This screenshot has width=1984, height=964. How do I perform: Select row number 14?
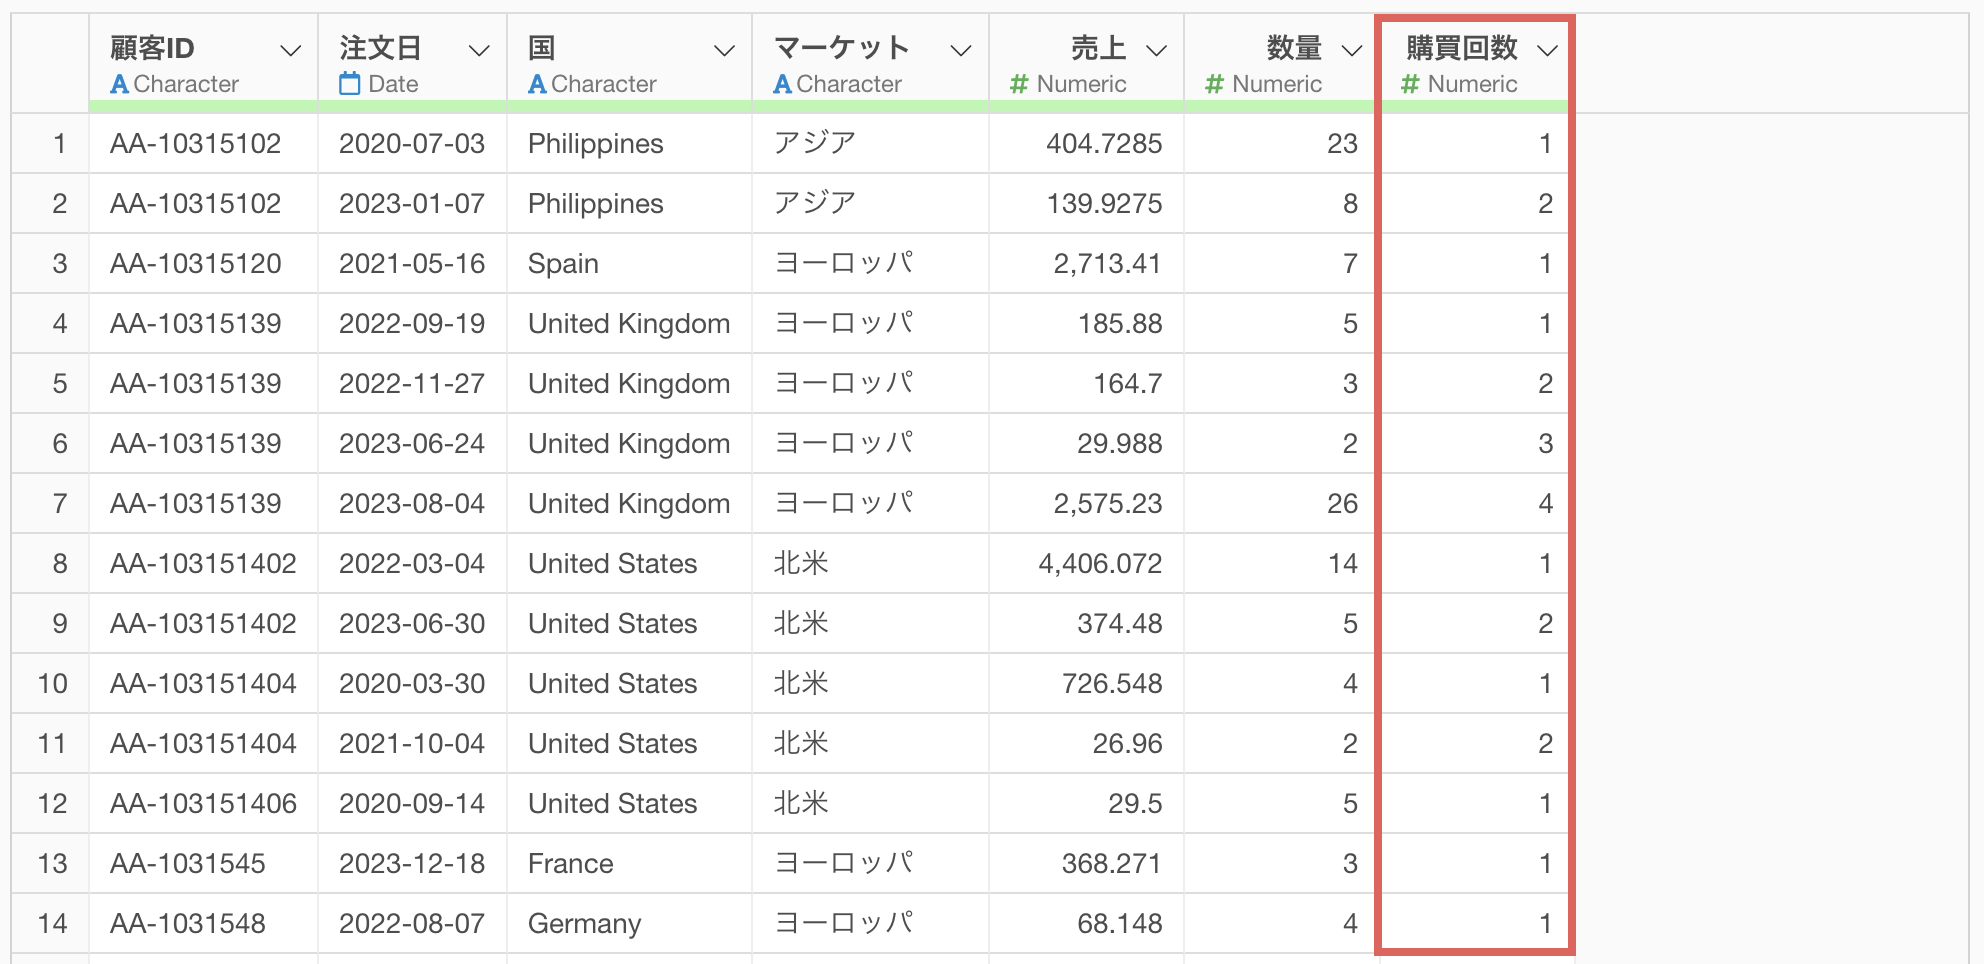pos(53,924)
